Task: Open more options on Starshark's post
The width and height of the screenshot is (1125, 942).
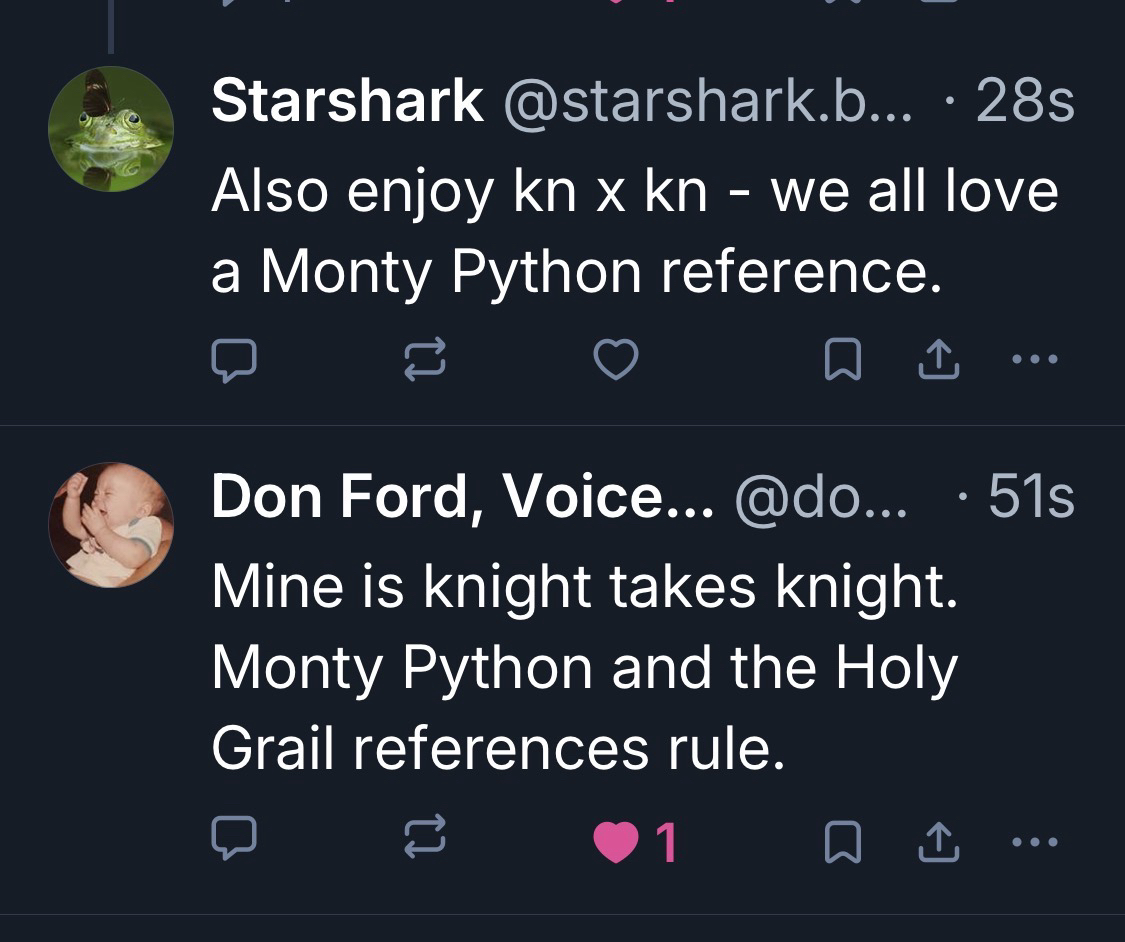Action: coord(1034,358)
